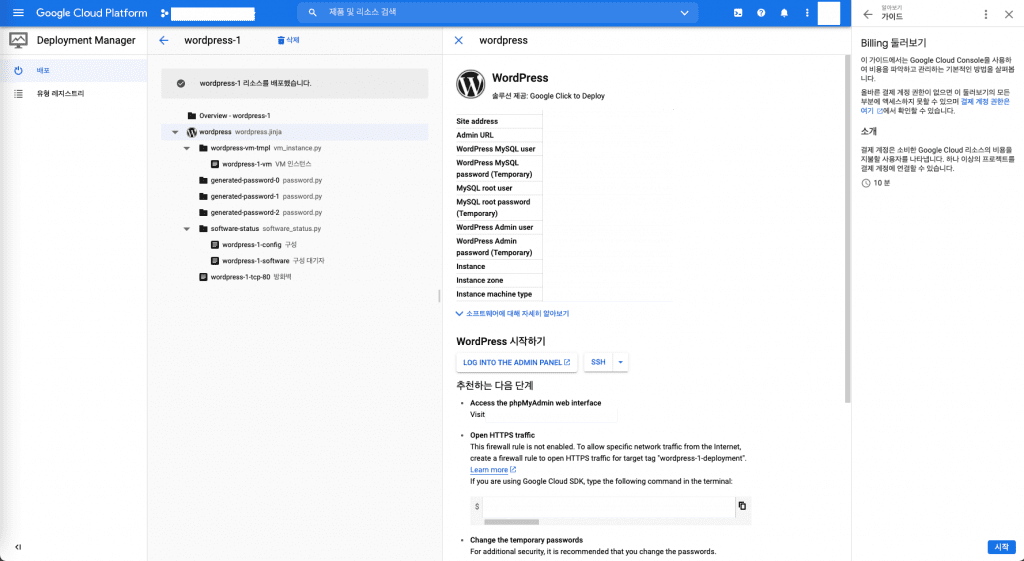Image resolution: width=1024 pixels, height=561 pixels.
Task: Click the 삭제 delete button
Action: click(288, 40)
